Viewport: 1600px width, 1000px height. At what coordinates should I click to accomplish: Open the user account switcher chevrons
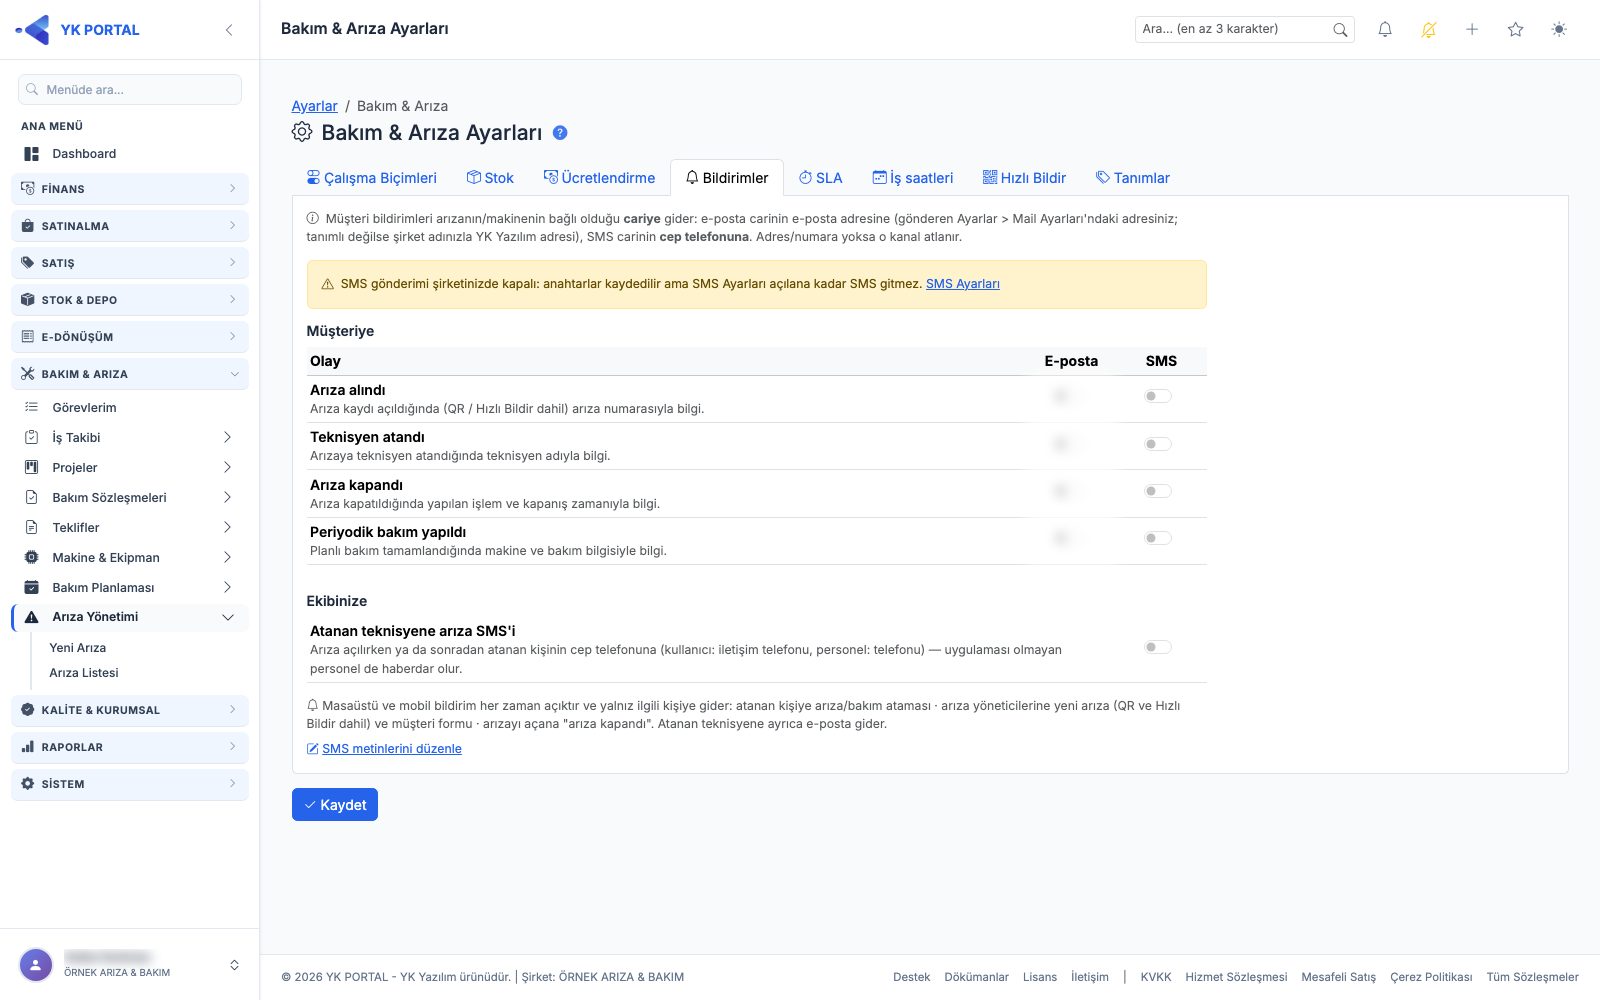(234, 965)
